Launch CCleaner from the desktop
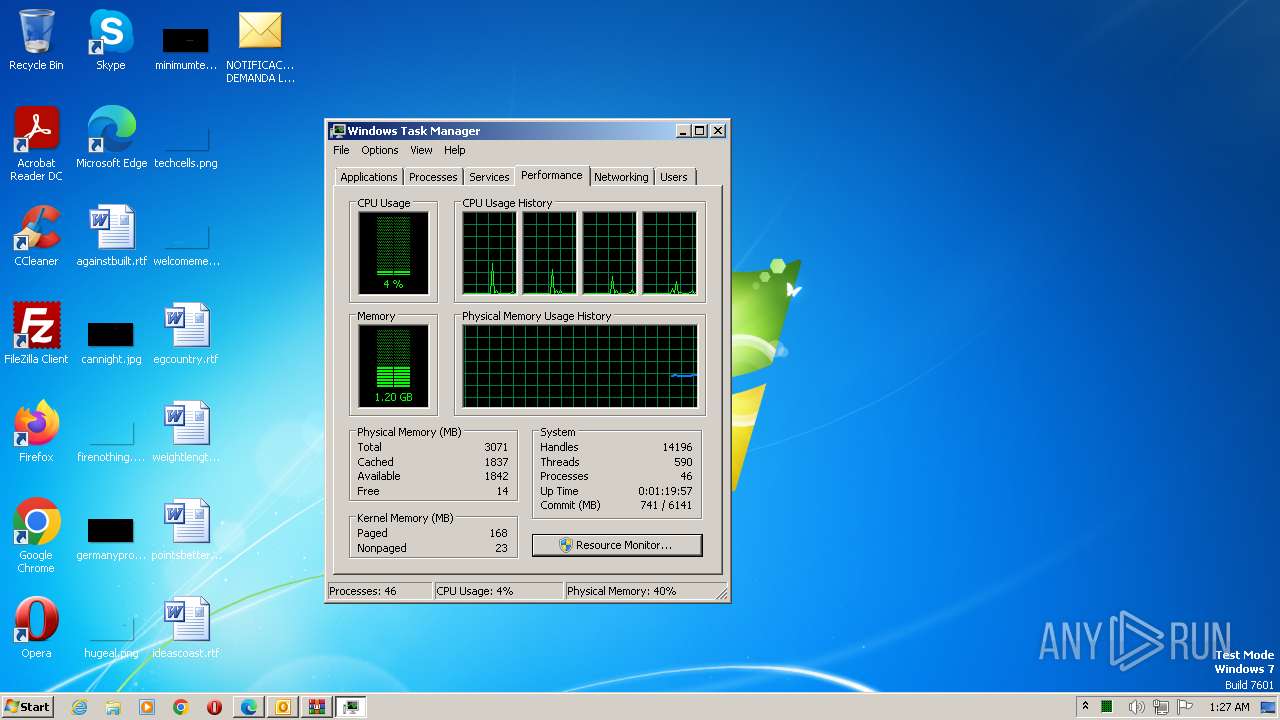Screen dimensions: 1280x720 point(36,236)
